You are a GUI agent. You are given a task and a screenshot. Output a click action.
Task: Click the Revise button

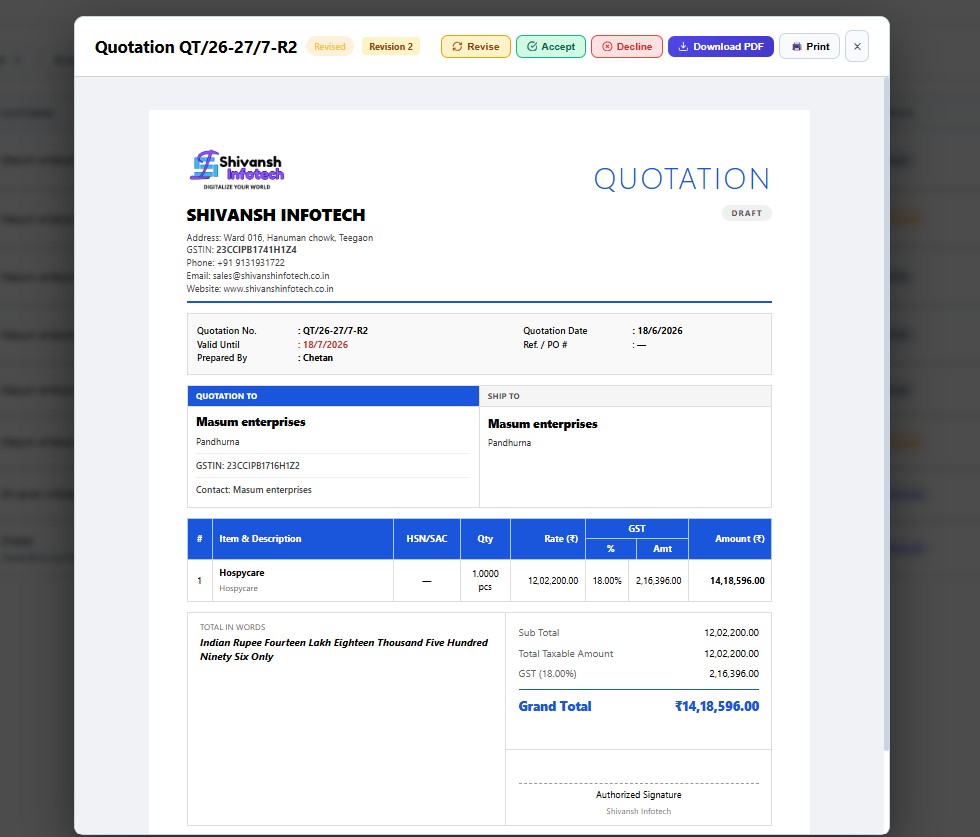tap(476, 46)
